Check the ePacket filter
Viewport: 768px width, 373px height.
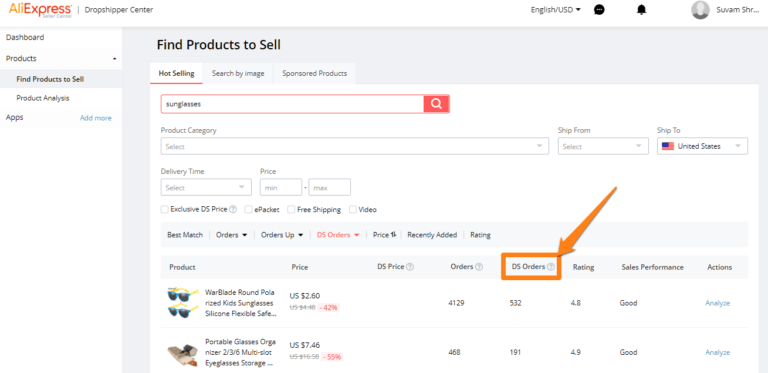click(x=248, y=210)
